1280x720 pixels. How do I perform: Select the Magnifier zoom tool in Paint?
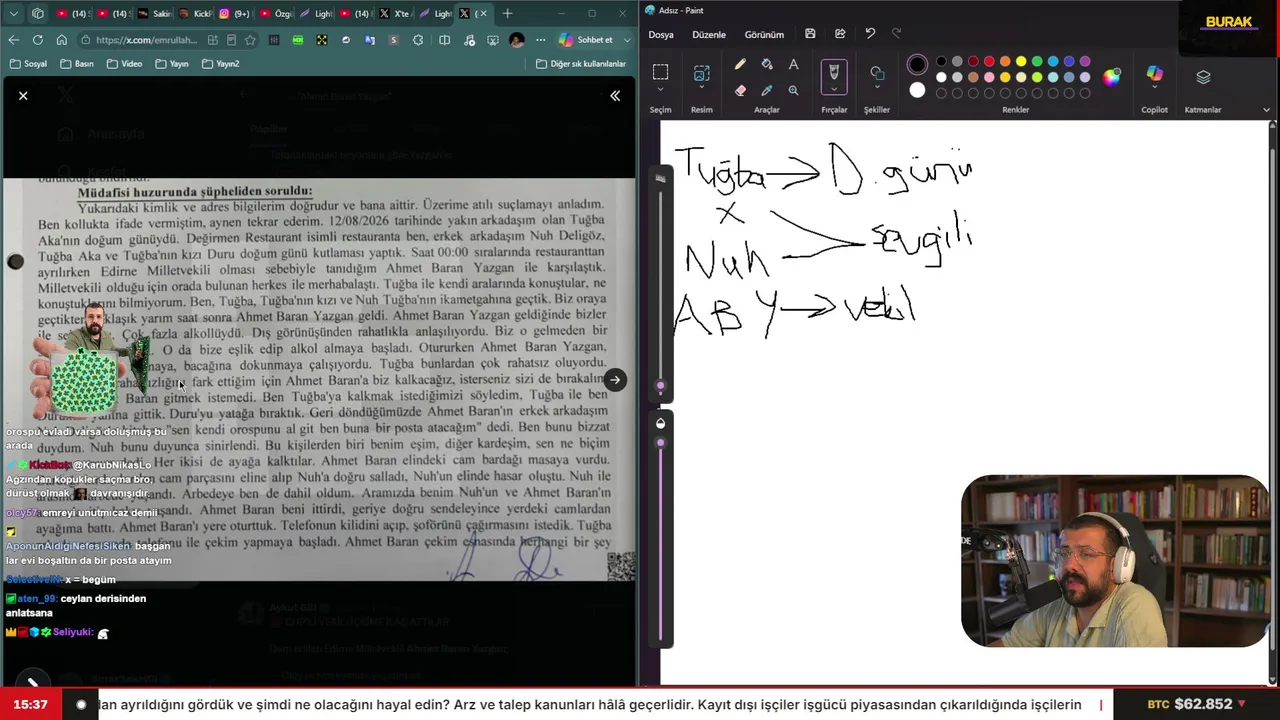coord(793,90)
